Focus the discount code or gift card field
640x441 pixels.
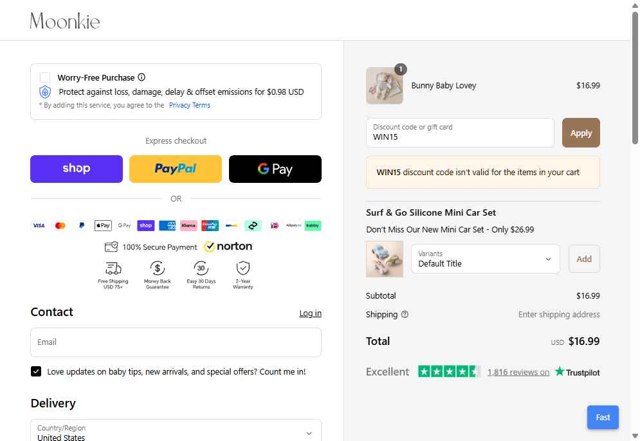(x=460, y=133)
